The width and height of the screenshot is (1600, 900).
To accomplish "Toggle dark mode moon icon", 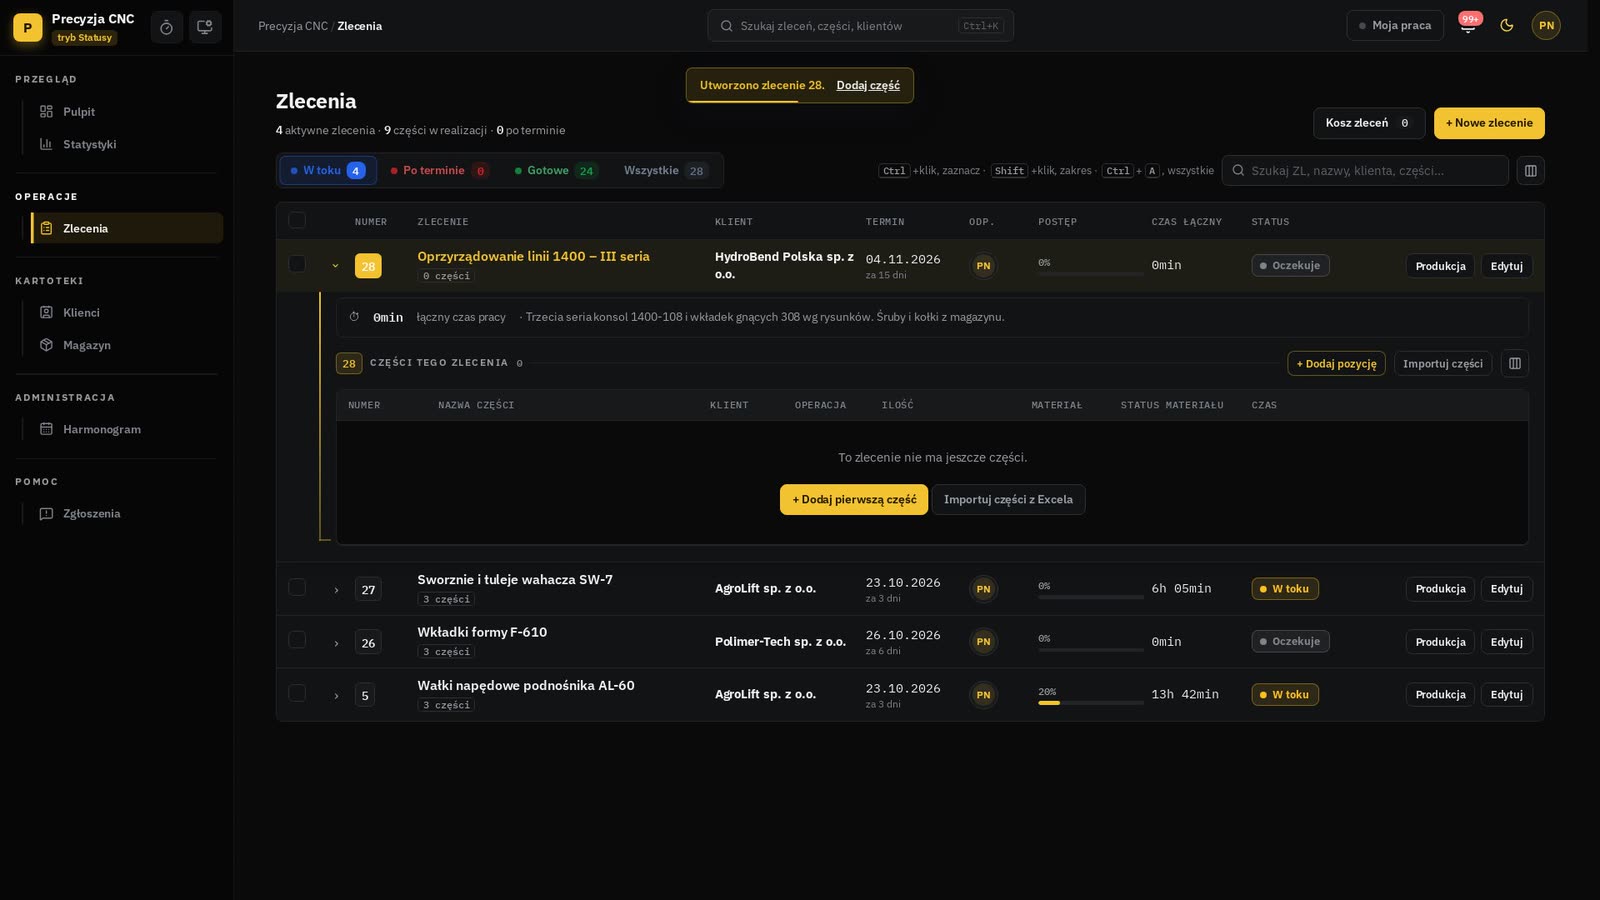I will [x=1507, y=25].
